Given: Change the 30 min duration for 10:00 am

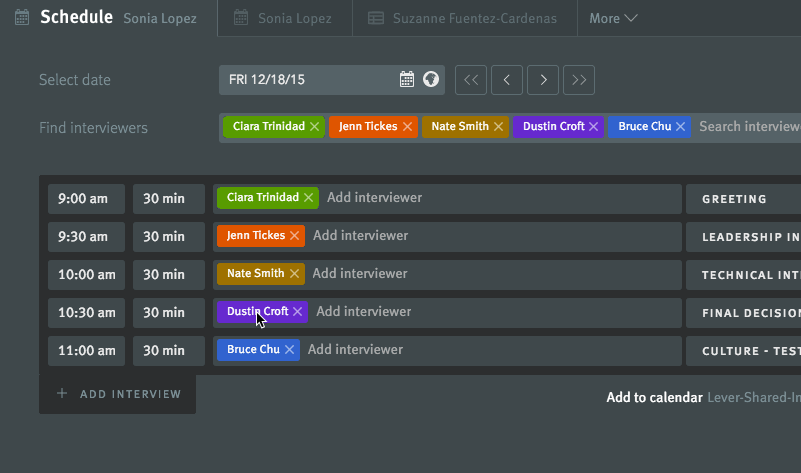Looking at the screenshot, I should tap(169, 275).
